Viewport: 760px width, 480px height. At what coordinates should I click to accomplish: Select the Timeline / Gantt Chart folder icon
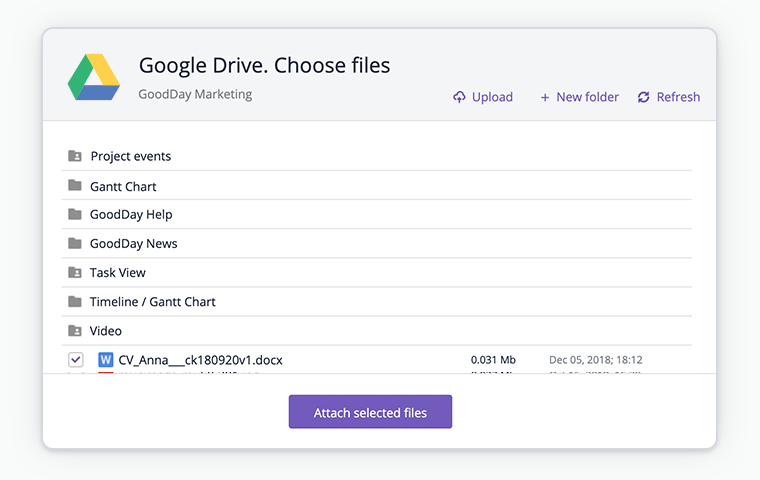75,302
